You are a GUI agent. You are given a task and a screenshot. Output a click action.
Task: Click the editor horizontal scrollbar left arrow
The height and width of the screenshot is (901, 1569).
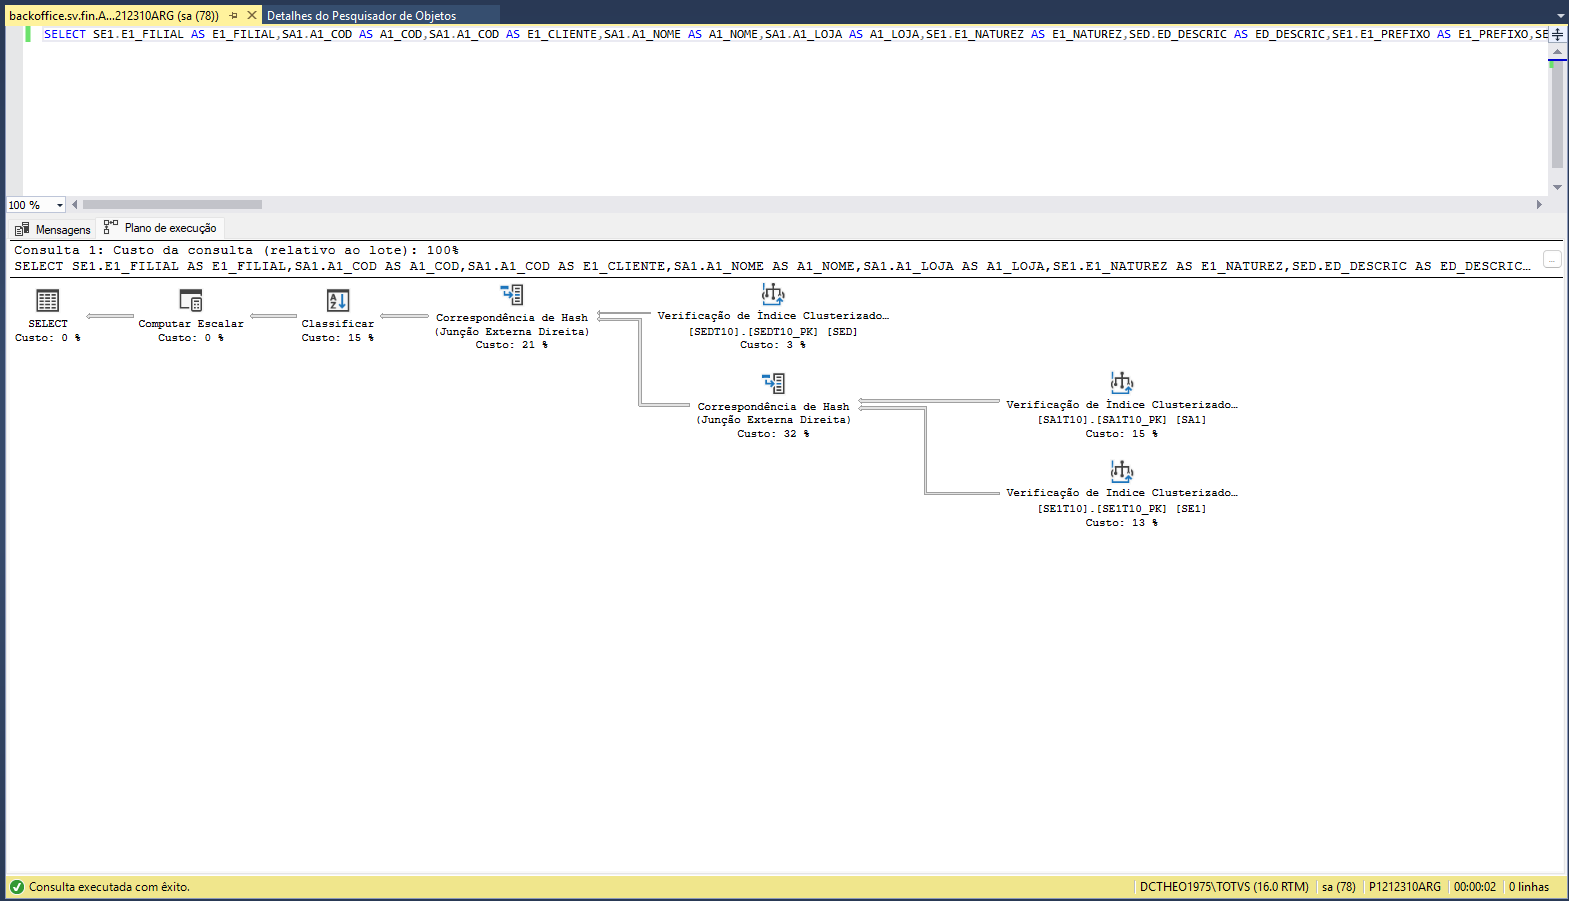[x=75, y=204]
